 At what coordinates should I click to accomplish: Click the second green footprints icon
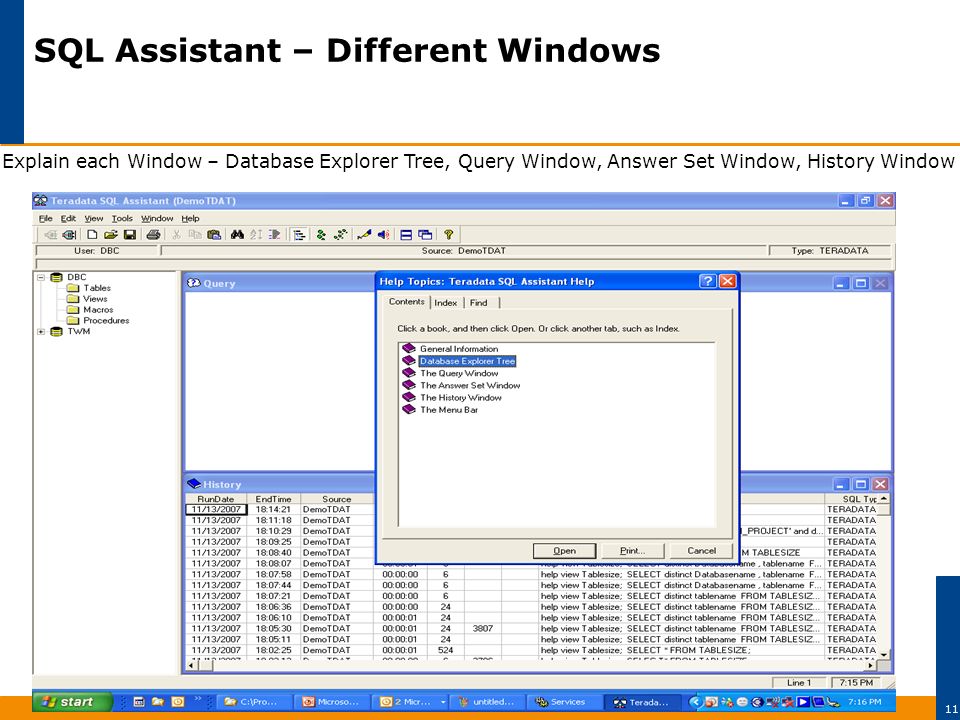(340, 234)
